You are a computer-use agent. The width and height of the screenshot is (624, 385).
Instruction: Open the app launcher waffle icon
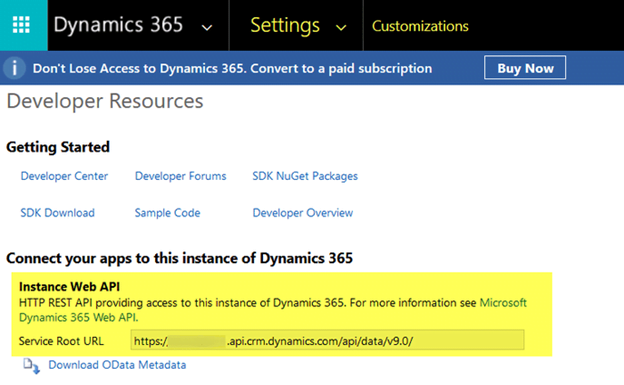(22, 25)
